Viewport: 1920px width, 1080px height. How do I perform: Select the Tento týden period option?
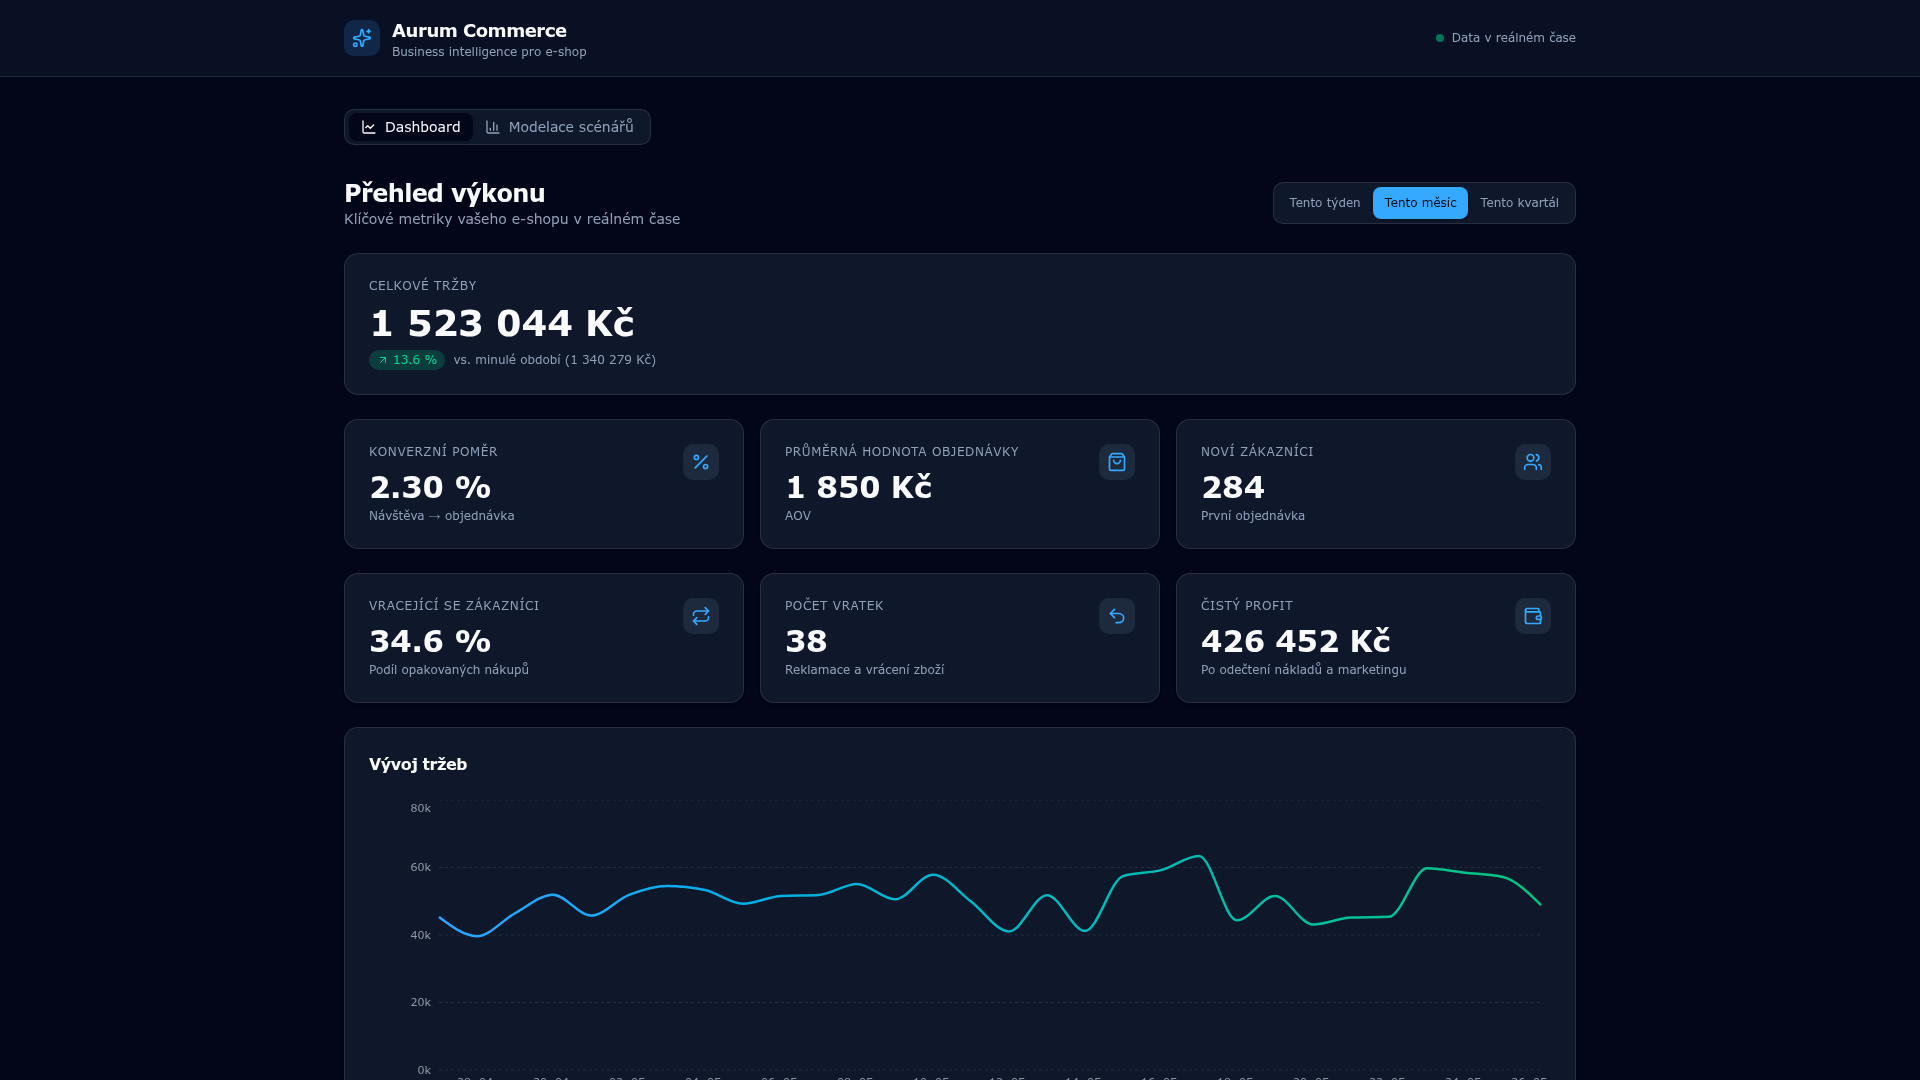click(1324, 203)
